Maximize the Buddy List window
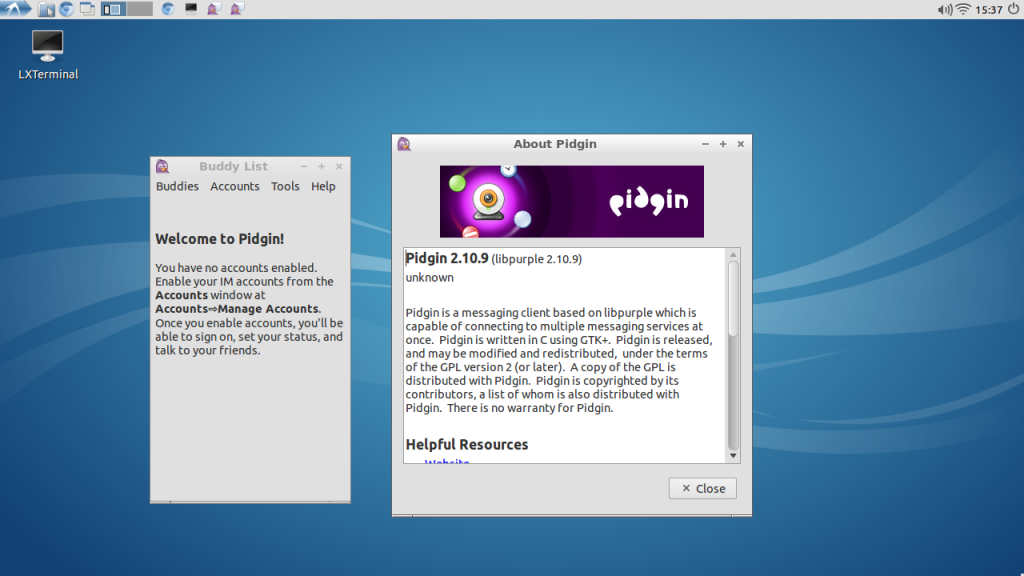The image size is (1024, 576). [x=321, y=167]
